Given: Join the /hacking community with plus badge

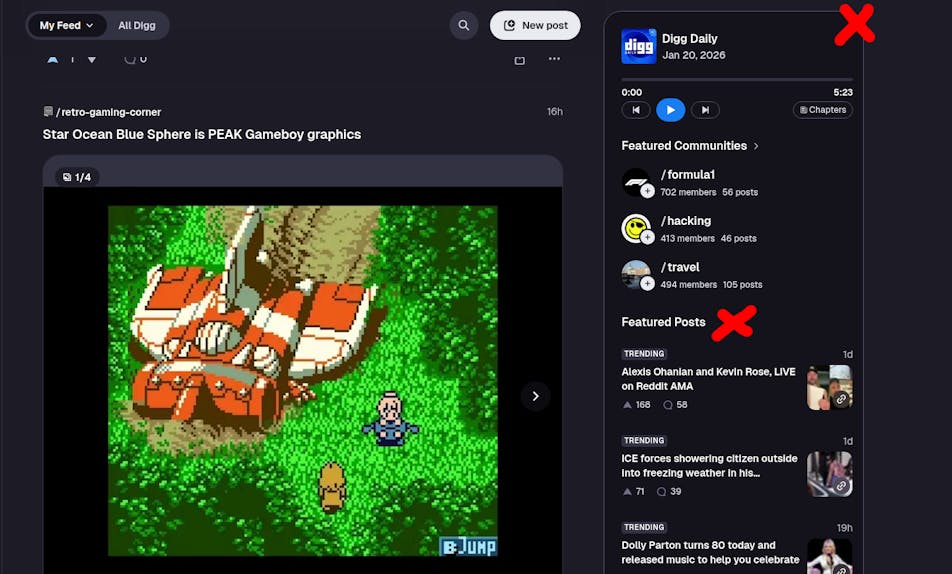Looking at the screenshot, I should (x=647, y=237).
